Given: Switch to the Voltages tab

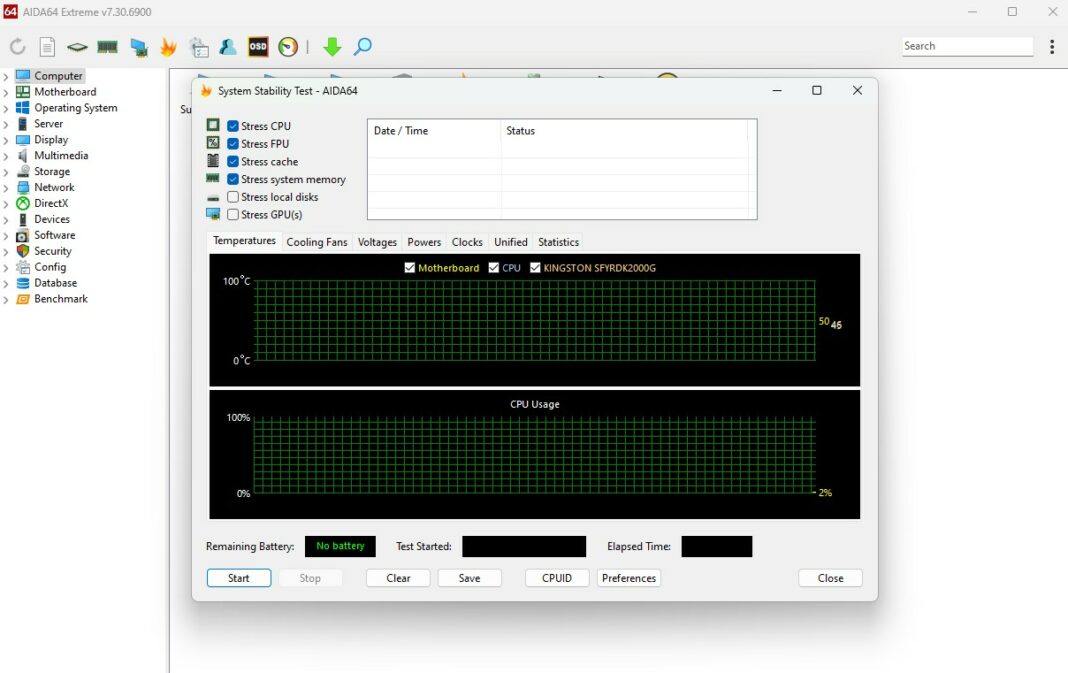Looking at the screenshot, I should click(377, 241).
